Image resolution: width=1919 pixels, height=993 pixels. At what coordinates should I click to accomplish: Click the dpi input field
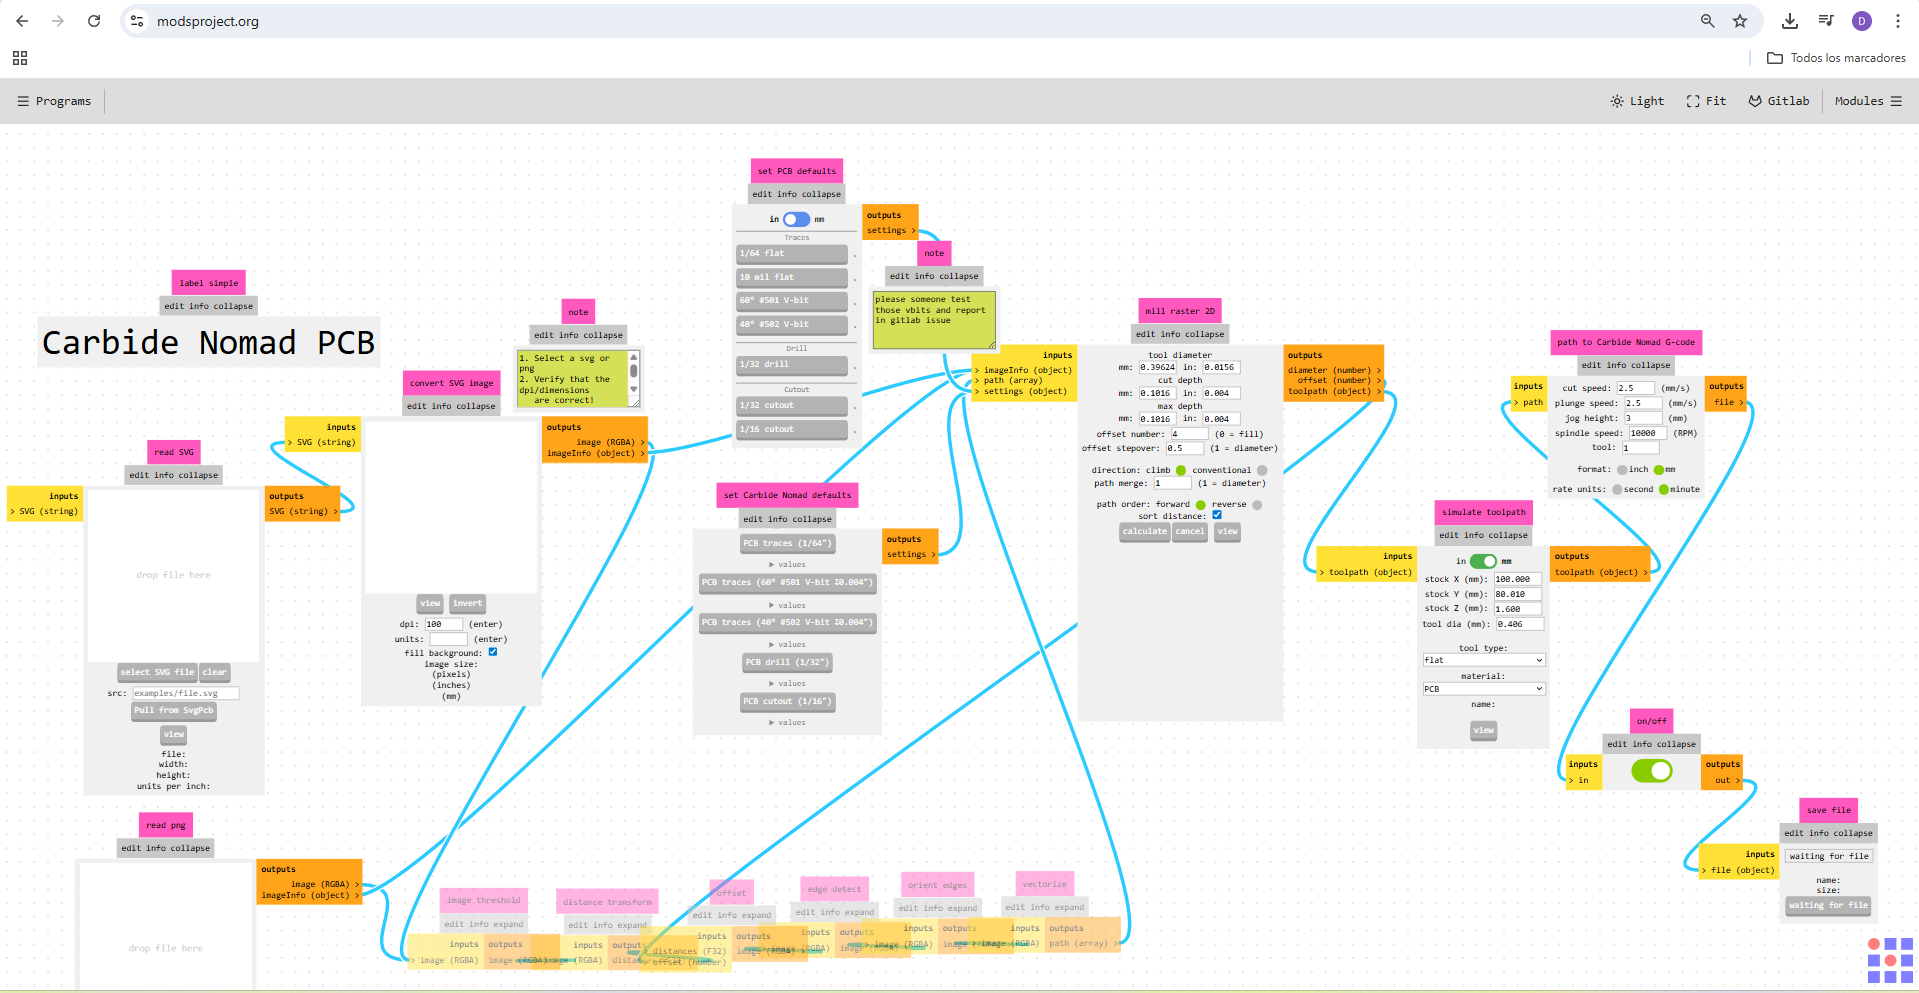coord(444,624)
